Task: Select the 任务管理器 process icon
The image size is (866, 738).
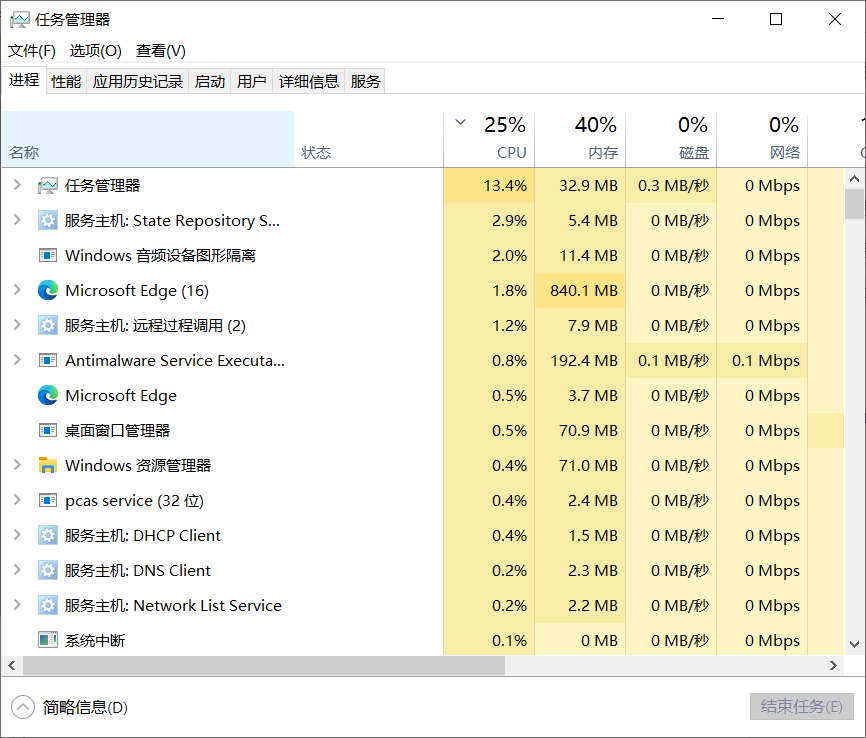Action: 47,186
